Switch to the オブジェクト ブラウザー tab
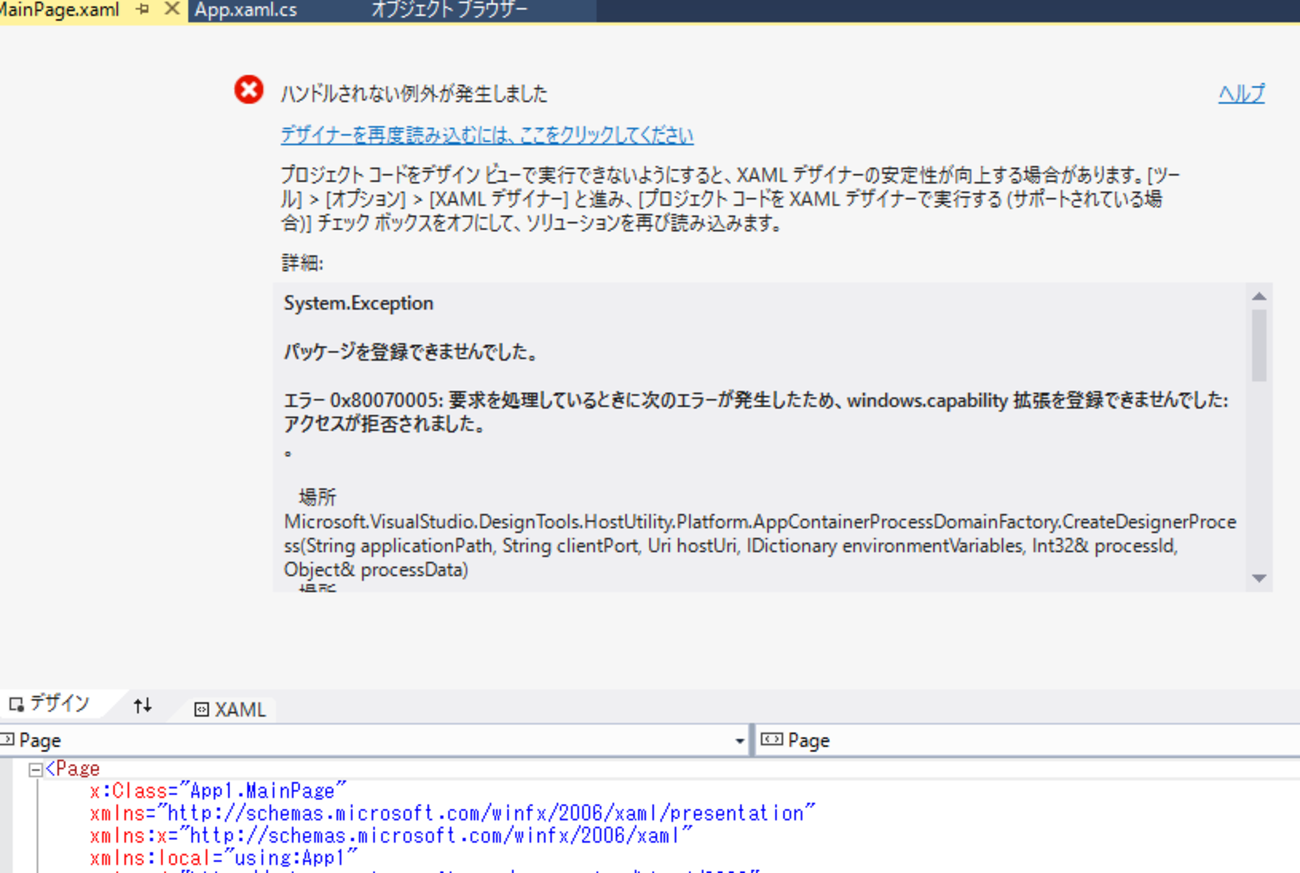 tap(449, 10)
